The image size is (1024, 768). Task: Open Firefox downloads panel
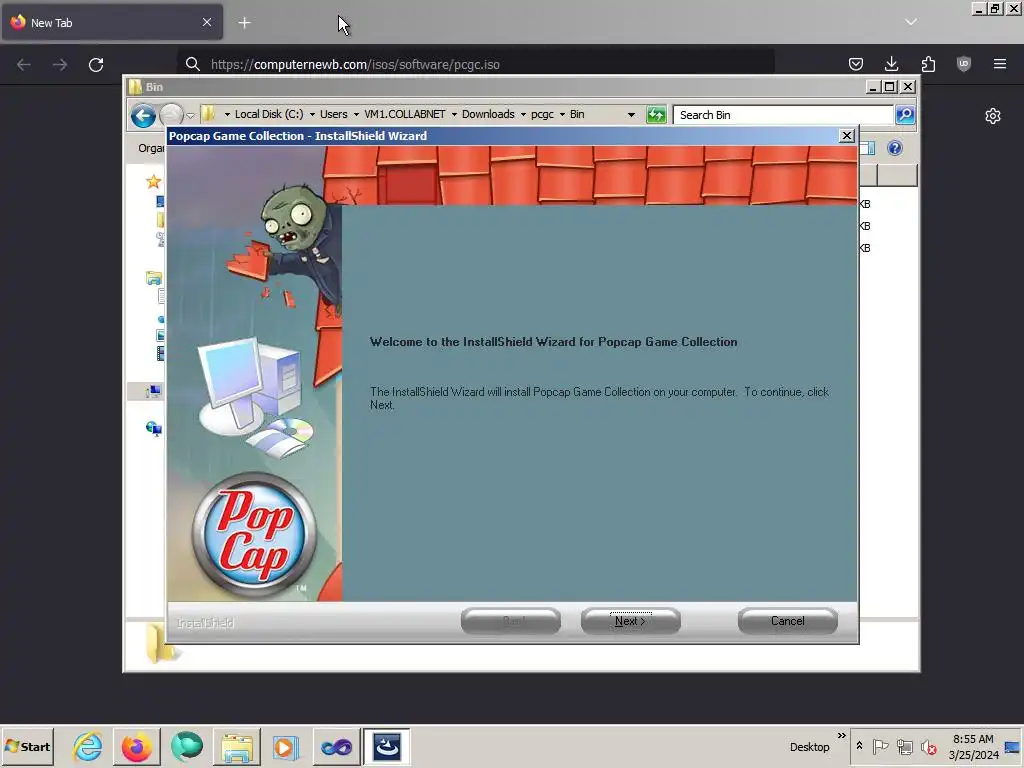click(891, 64)
